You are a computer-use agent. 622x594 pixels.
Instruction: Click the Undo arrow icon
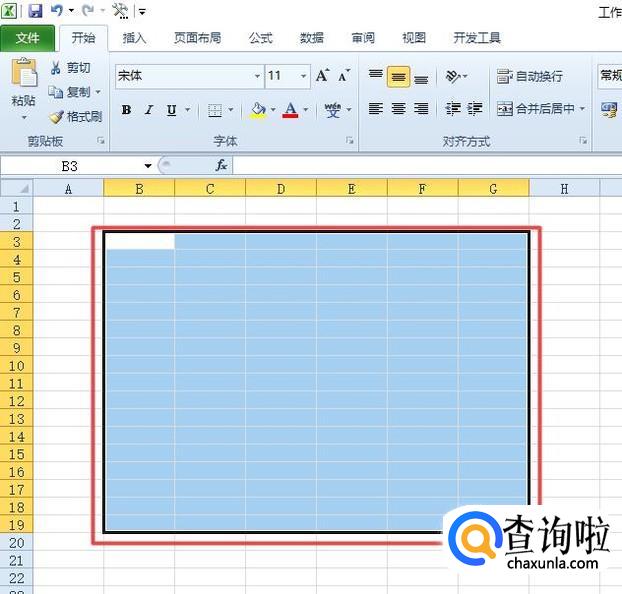point(57,10)
